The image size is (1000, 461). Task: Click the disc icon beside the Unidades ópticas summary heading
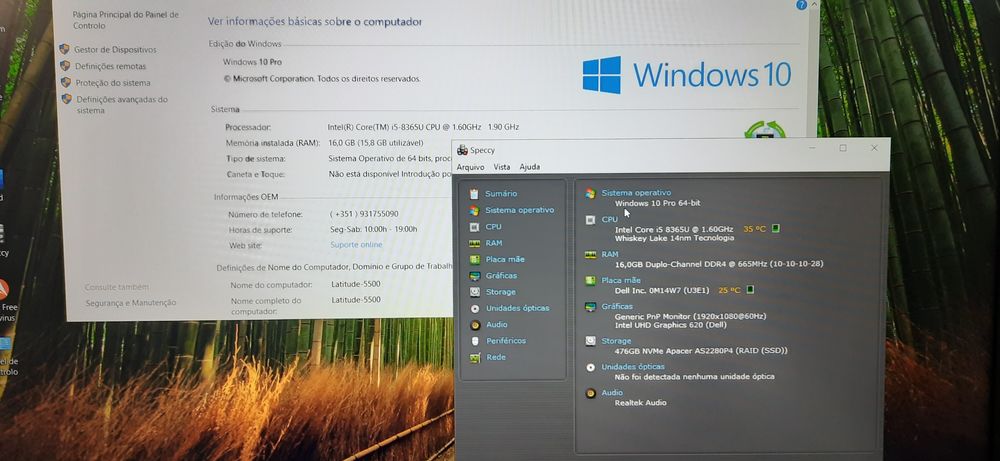(x=591, y=367)
